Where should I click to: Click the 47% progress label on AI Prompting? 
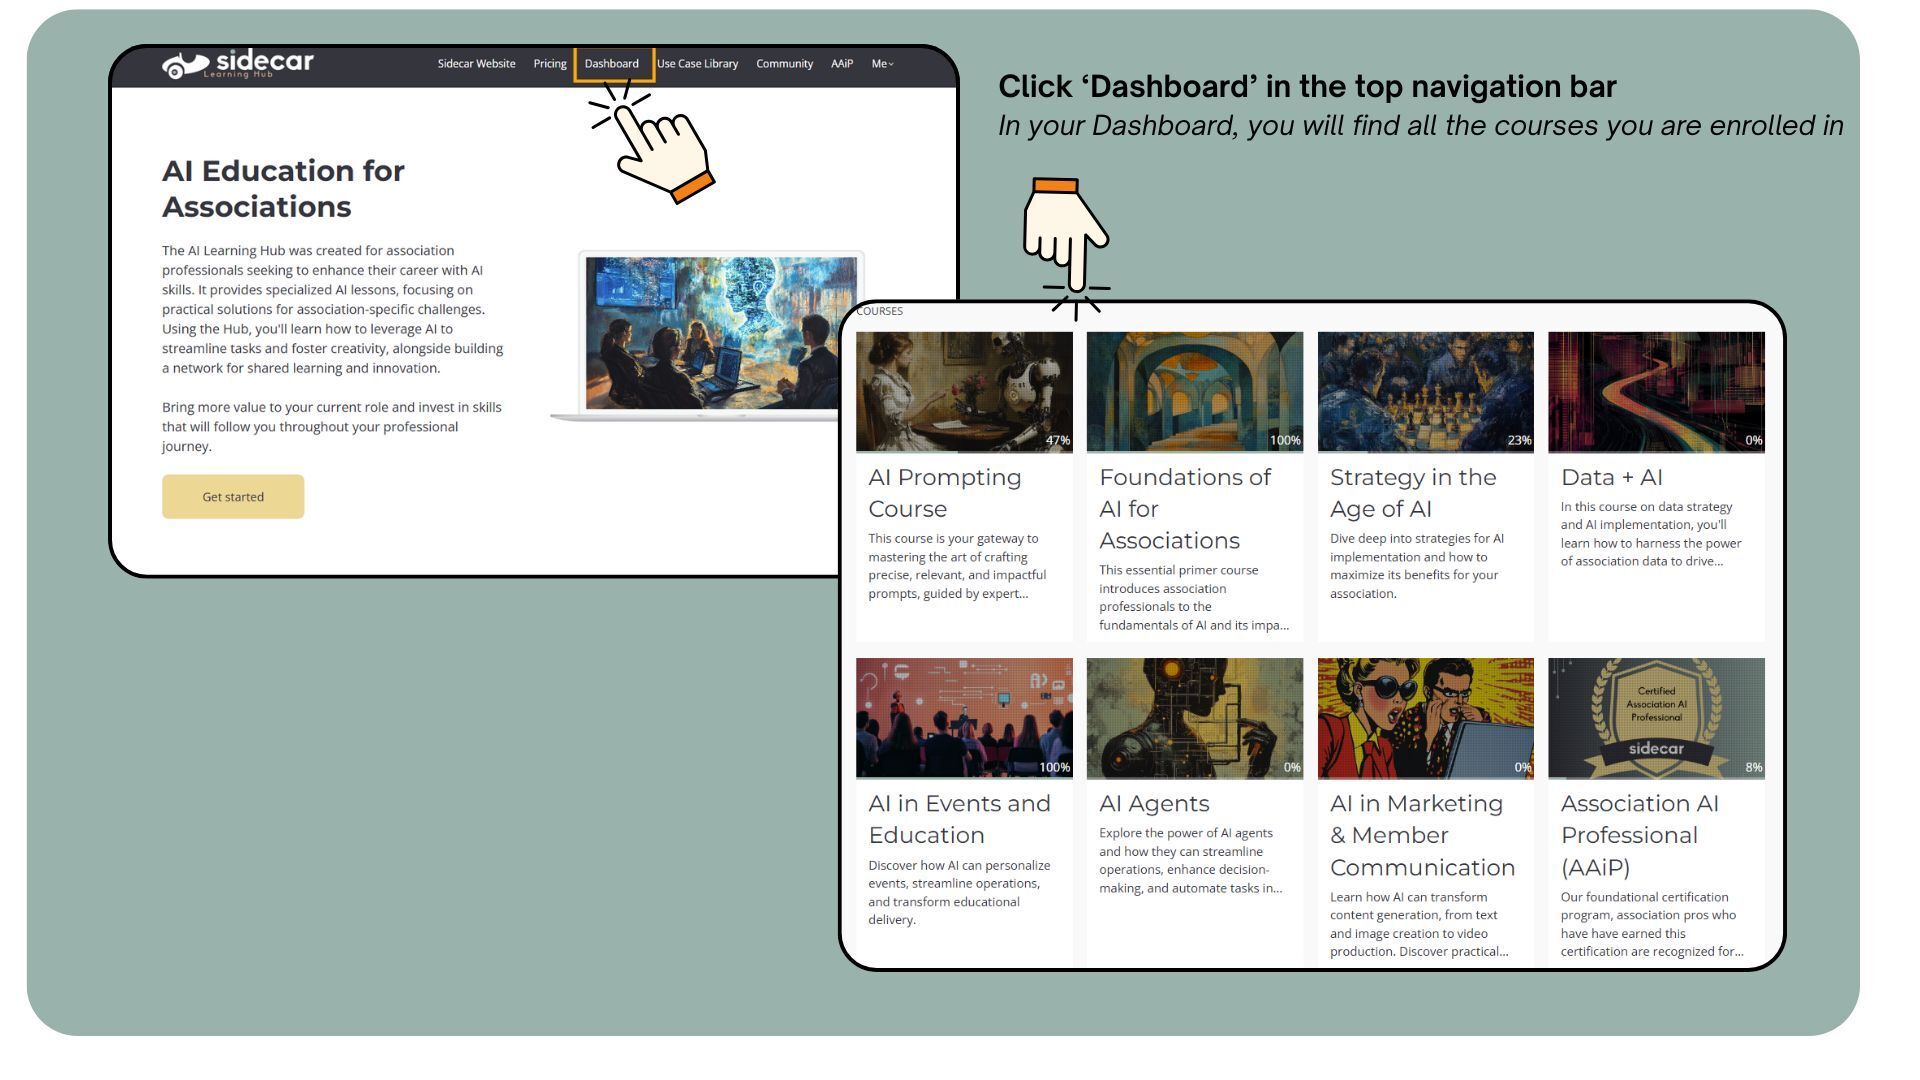[x=1057, y=441]
